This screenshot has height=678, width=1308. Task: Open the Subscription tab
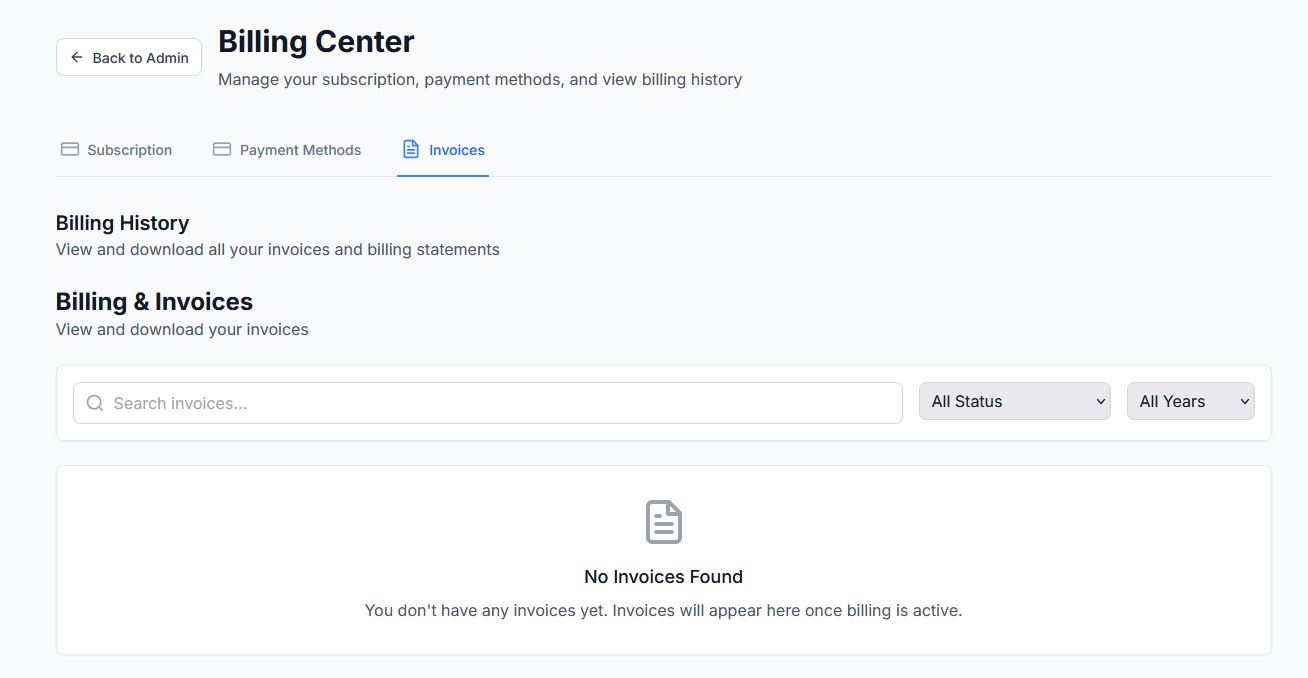pyautogui.click(x=116, y=150)
